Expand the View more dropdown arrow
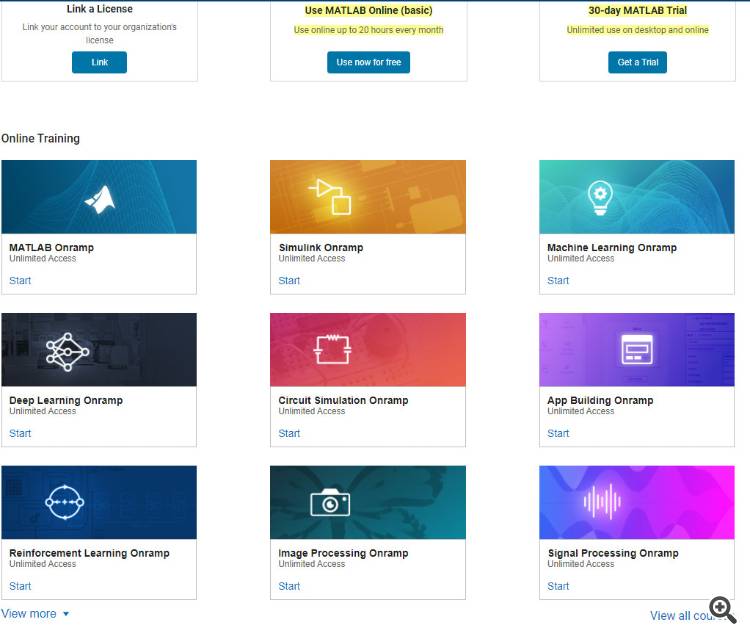Screen dimensions: 750x636 pos(66,614)
